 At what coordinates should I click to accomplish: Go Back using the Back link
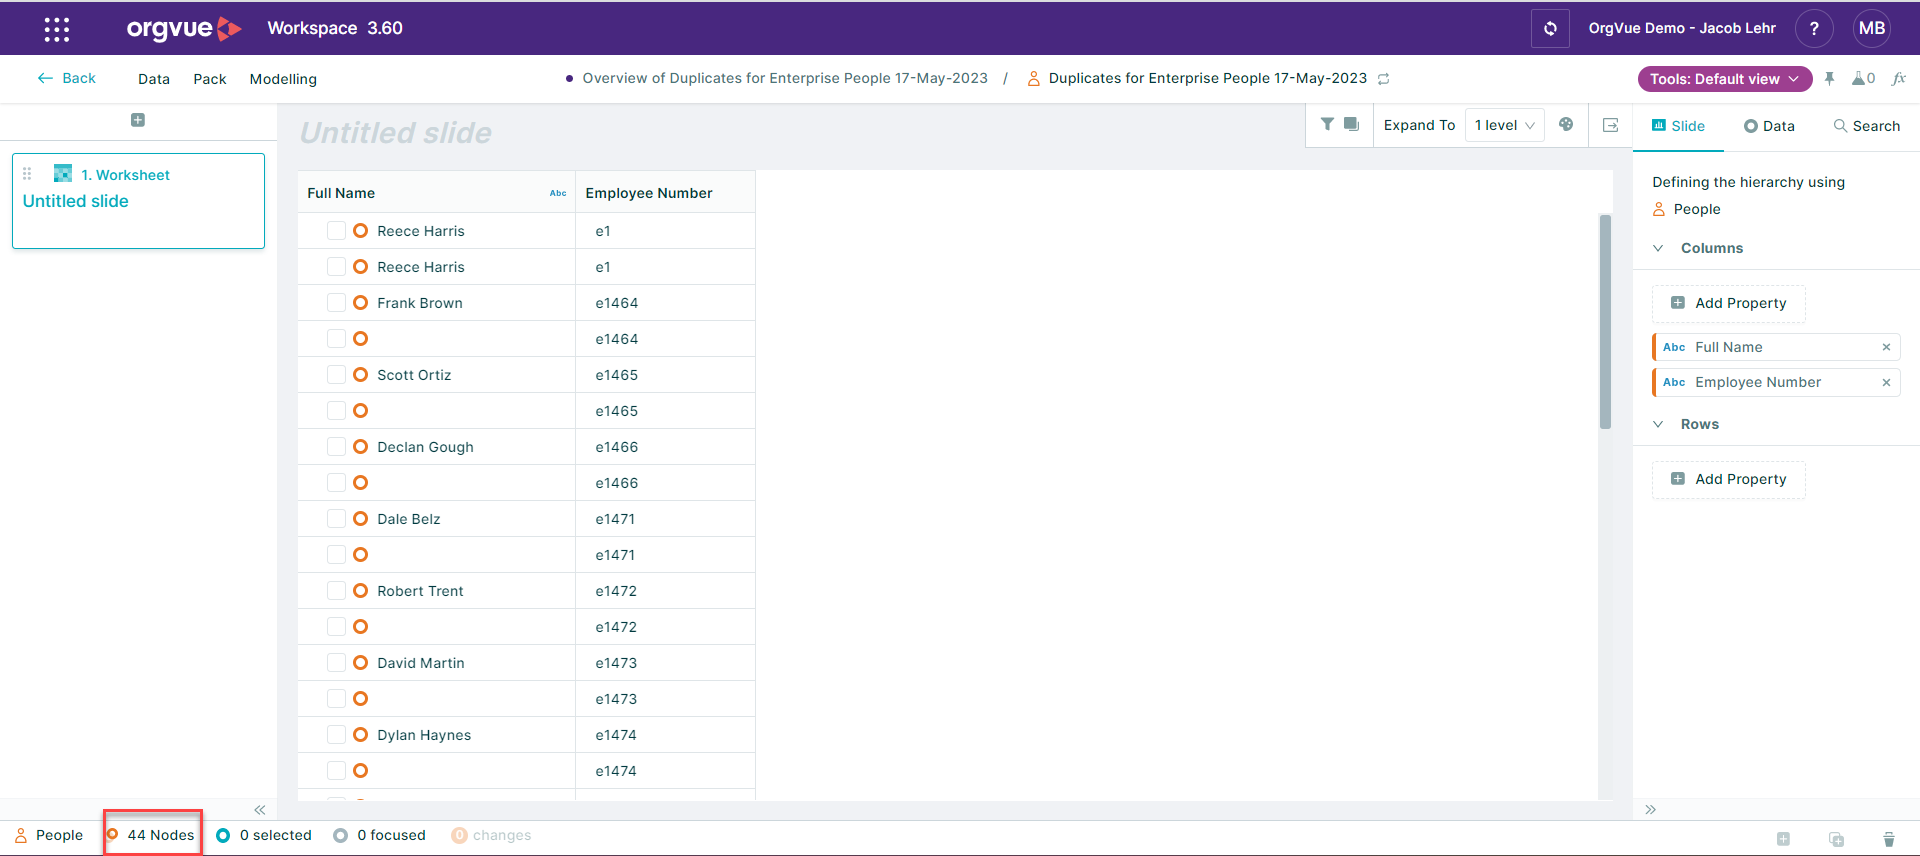point(67,78)
